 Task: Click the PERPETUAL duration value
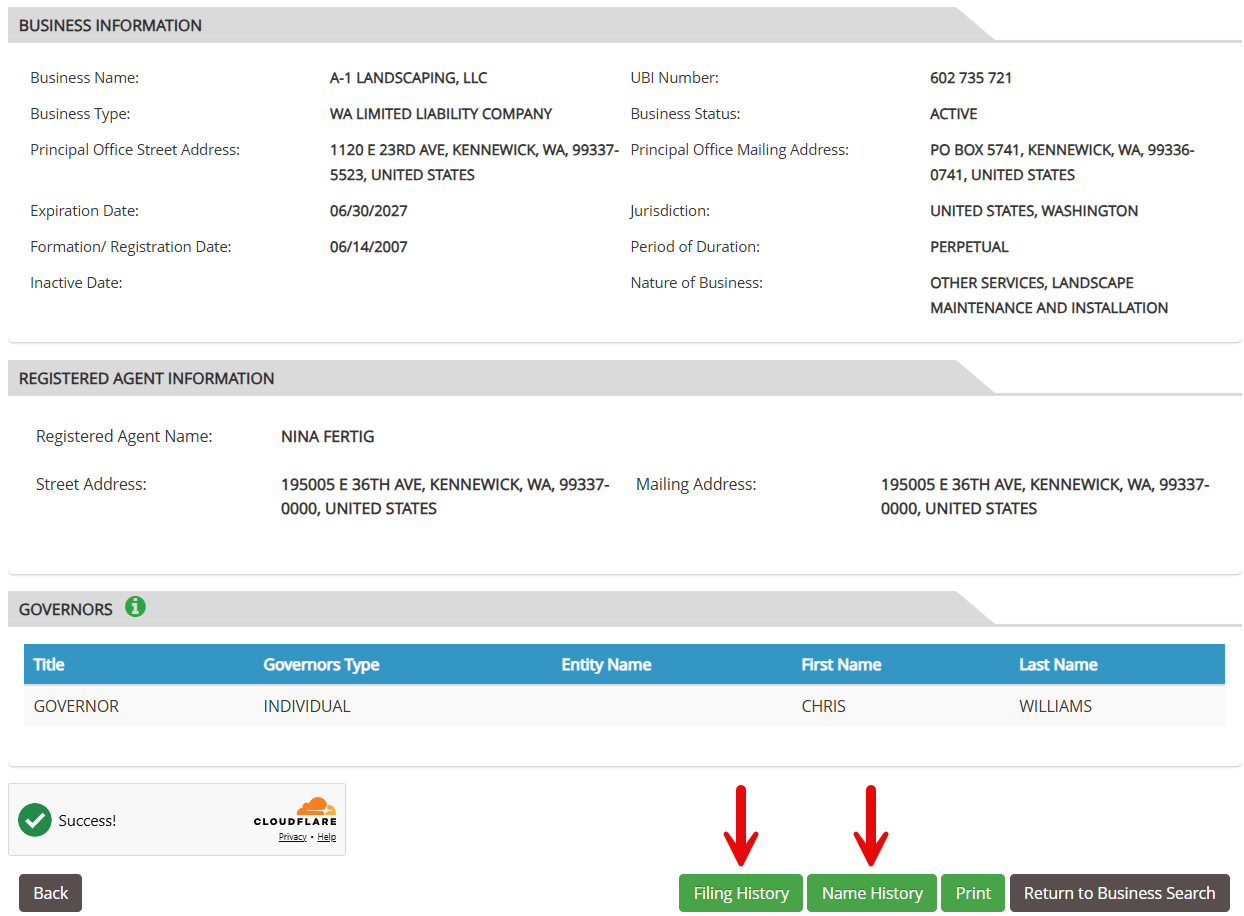(x=969, y=247)
